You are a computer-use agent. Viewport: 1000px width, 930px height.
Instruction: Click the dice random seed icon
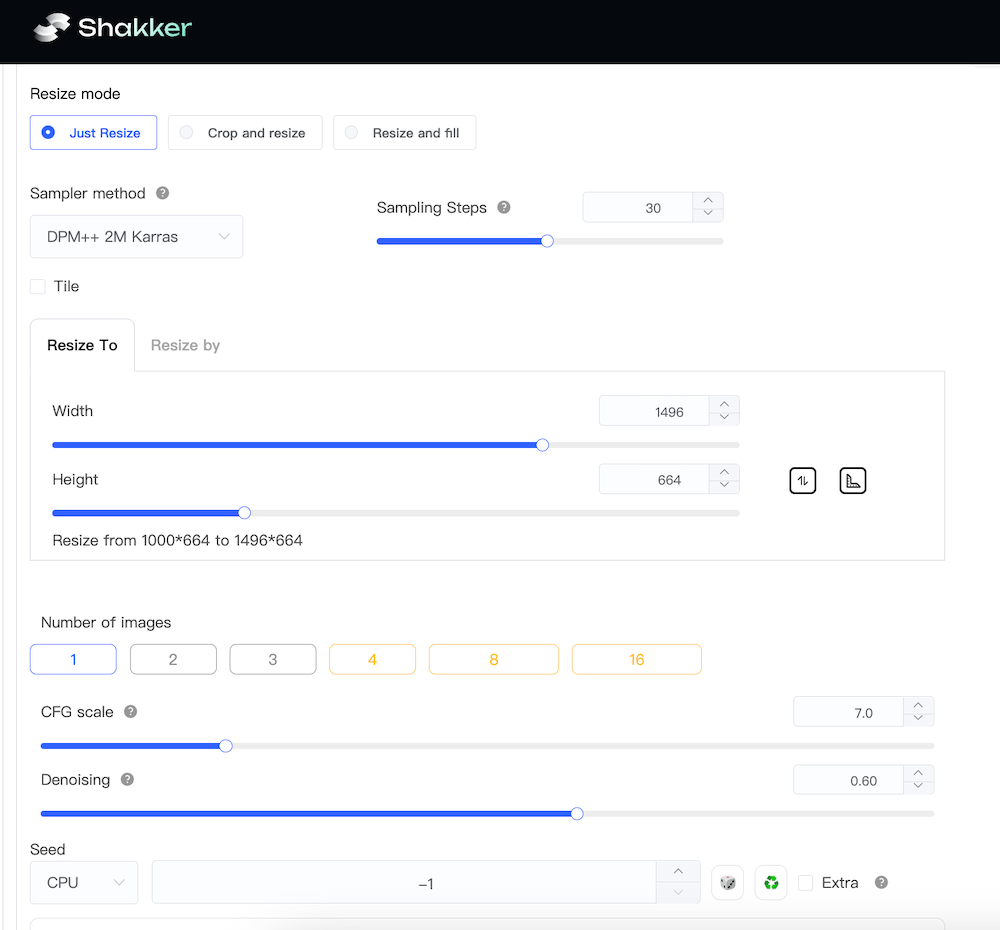tap(728, 883)
